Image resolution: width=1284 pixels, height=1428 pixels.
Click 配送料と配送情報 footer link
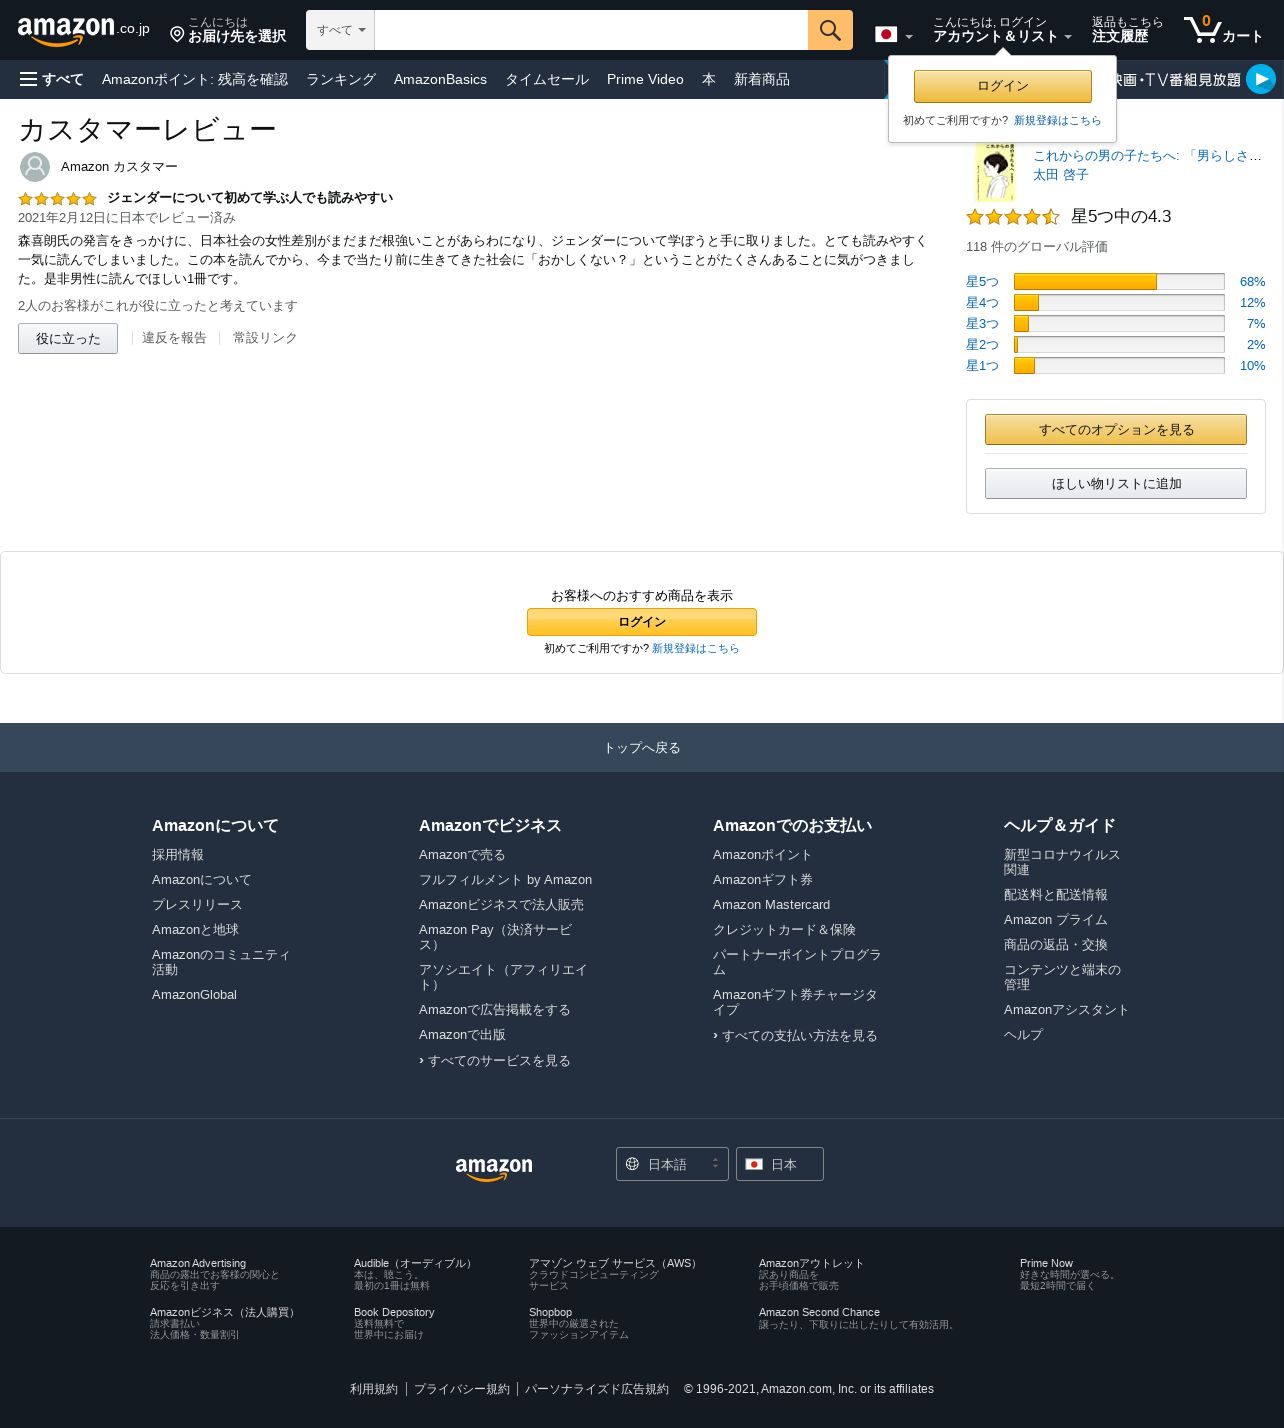click(1056, 895)
